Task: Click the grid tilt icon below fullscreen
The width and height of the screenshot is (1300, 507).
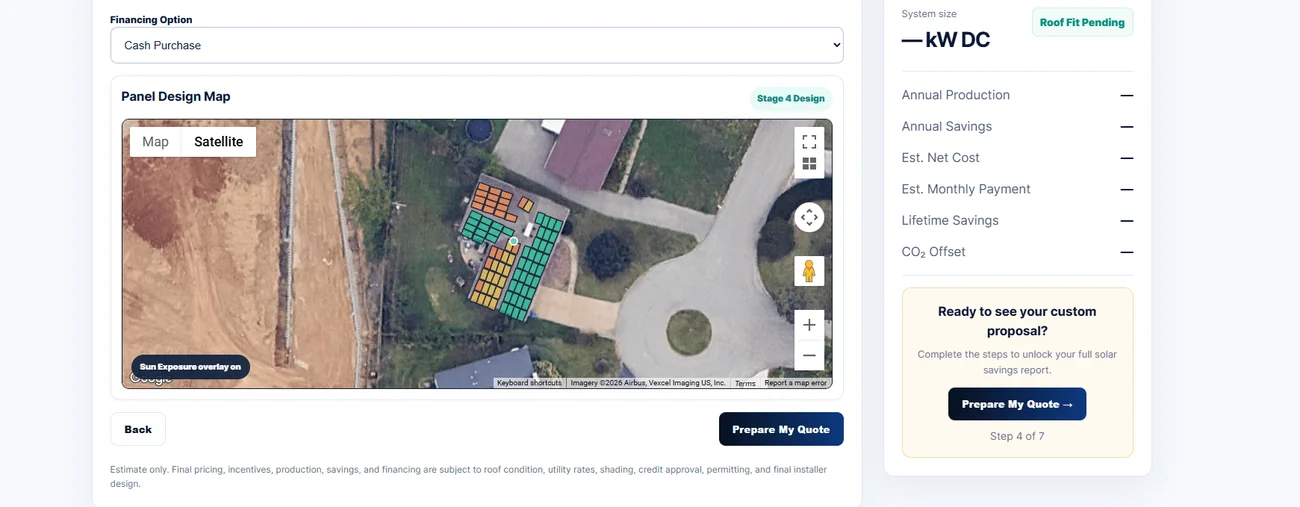Action: (809, 165)
